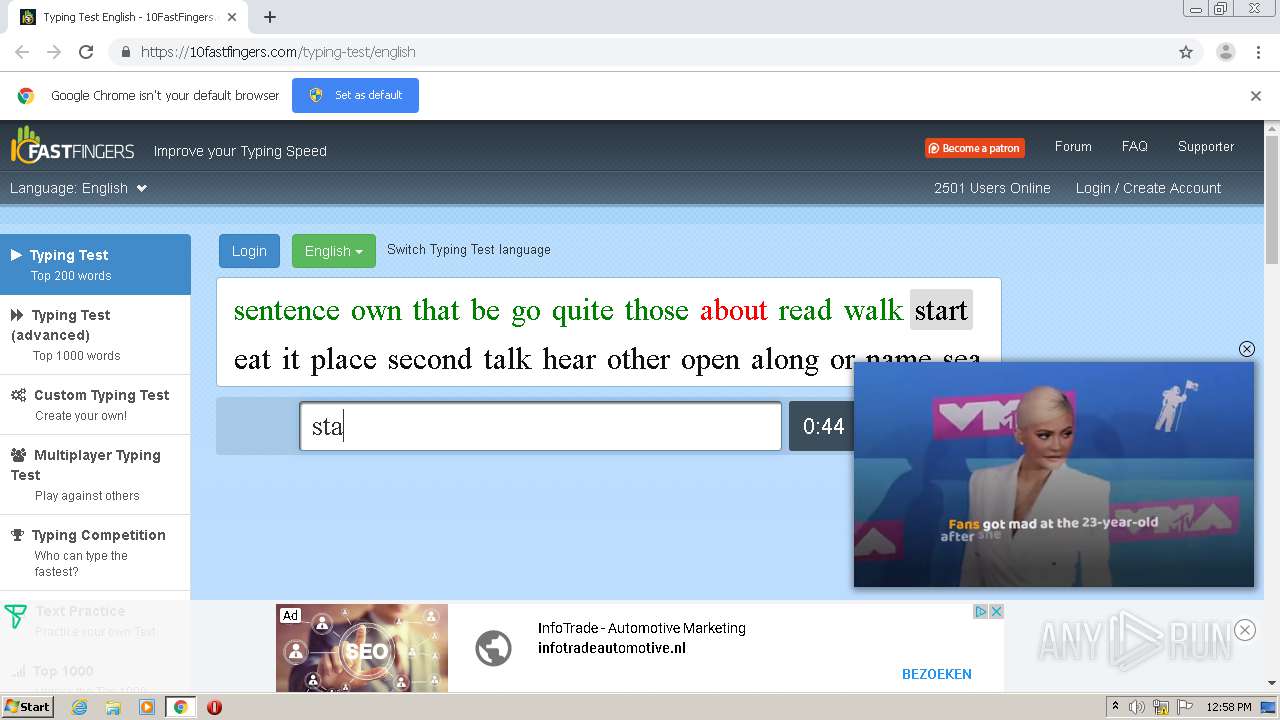Expand the Language: English dropdown
This screenshot has height=720, width=1280.
coord(79,188)
